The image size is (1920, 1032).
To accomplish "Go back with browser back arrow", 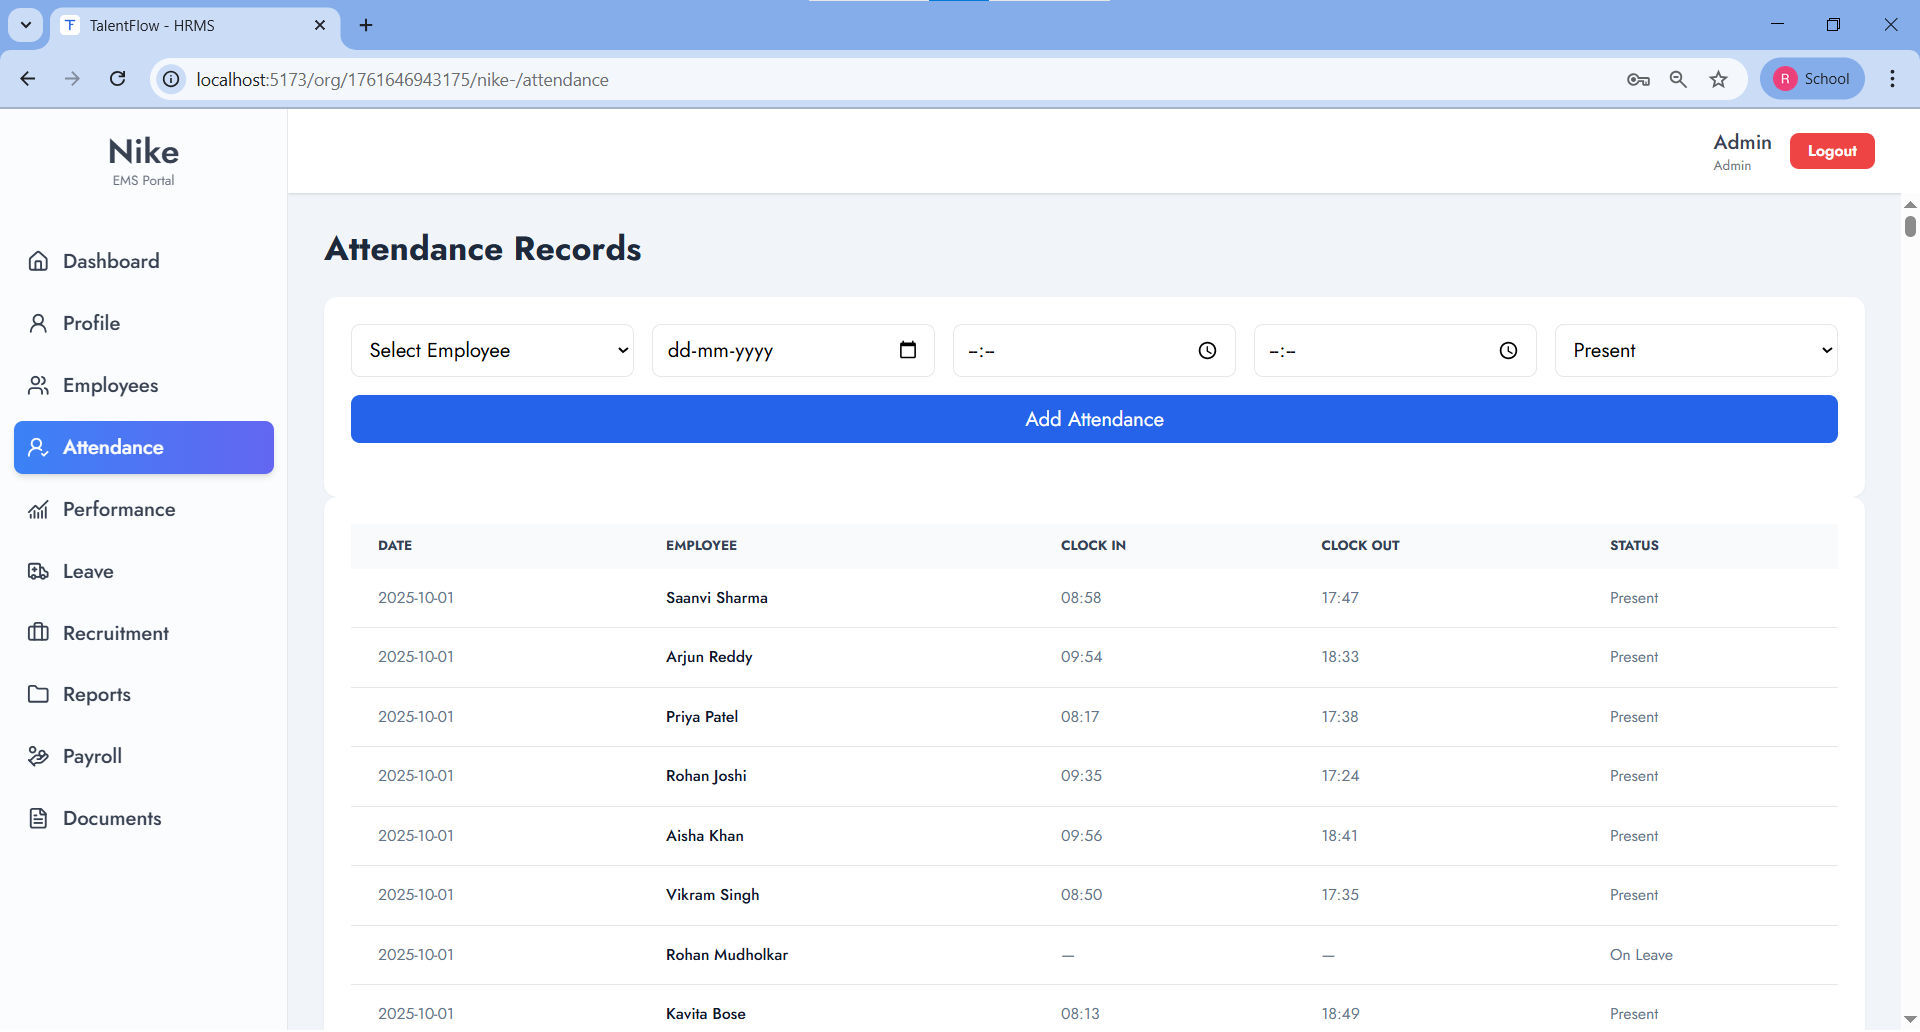I will tap(28, 79).
